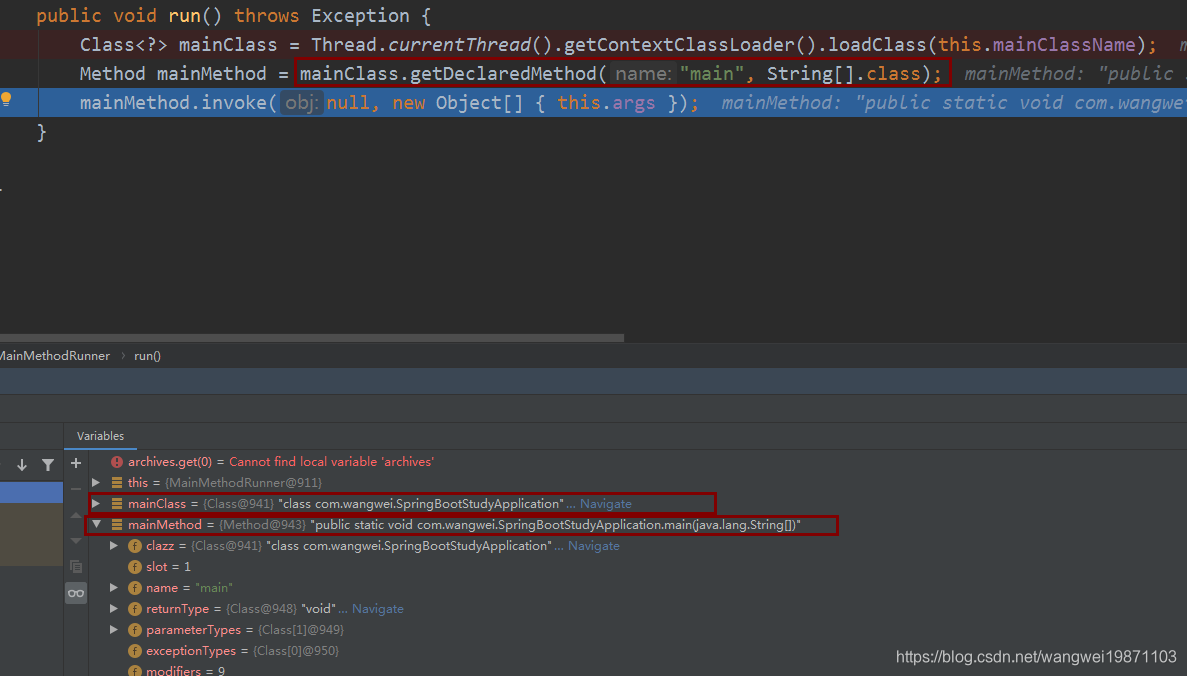Click the down arrow next-frame icon
The height and width of the screenshot is (676, 1187).
pyautogui.click(x=22, y=465)
